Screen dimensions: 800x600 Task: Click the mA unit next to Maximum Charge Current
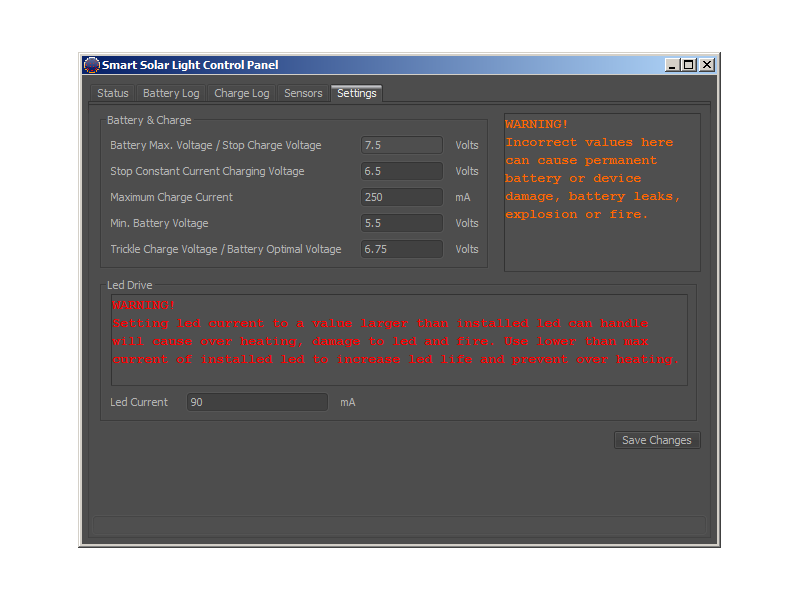coord(463,197)
